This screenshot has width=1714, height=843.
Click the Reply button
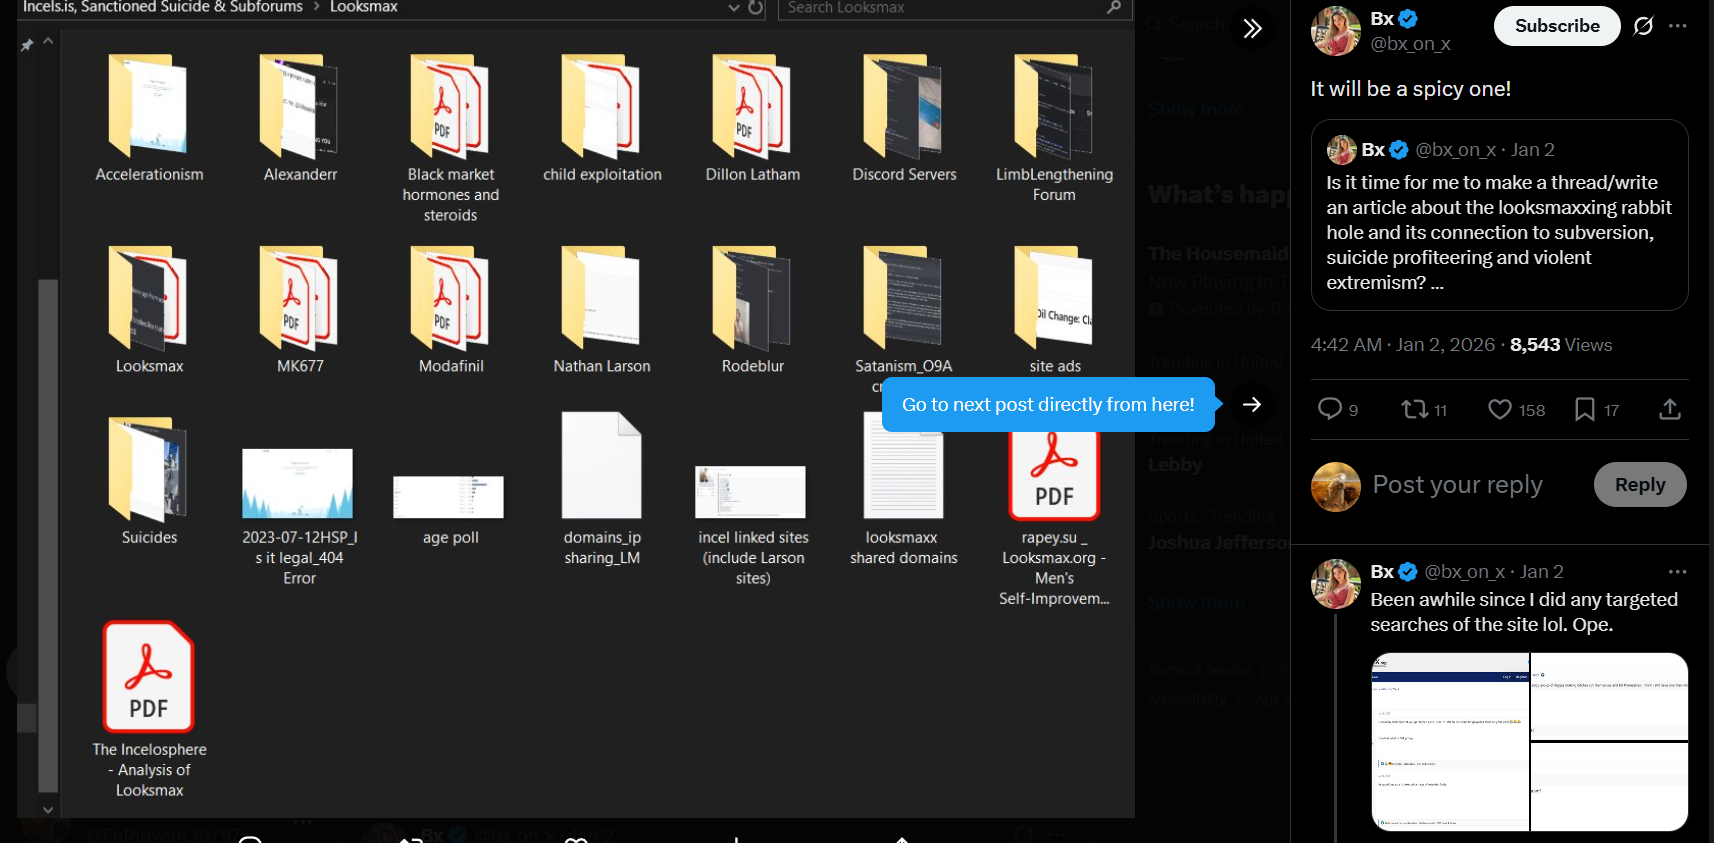pyautogui.click(x=1639, y=485)
